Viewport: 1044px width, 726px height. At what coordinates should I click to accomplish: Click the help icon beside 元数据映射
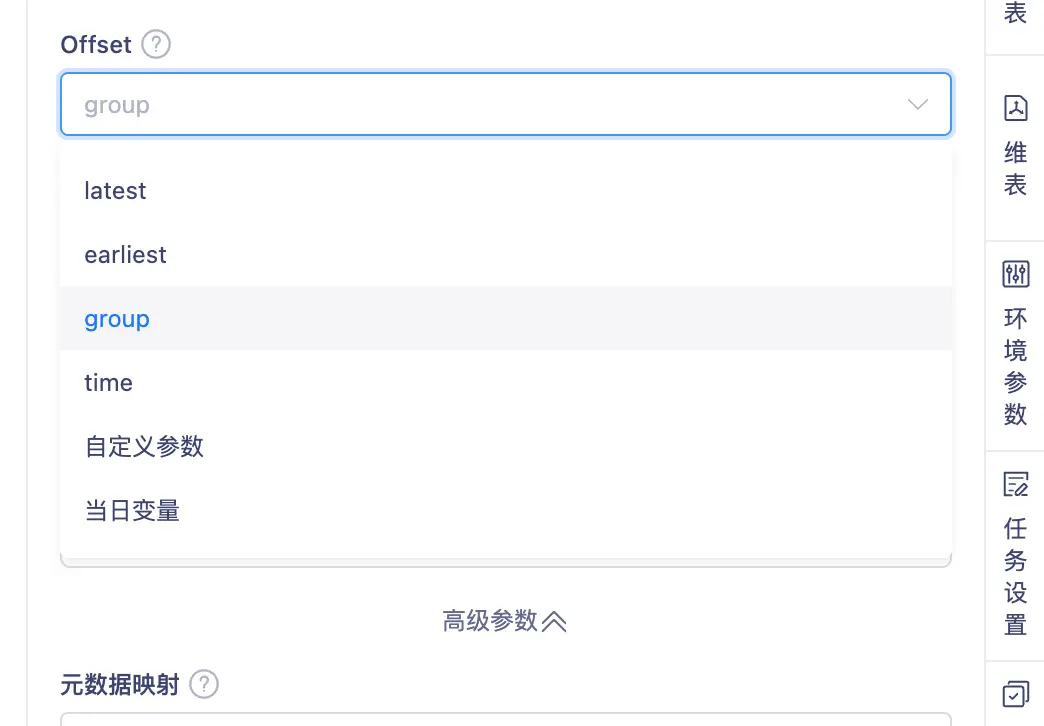pos(204,684)
